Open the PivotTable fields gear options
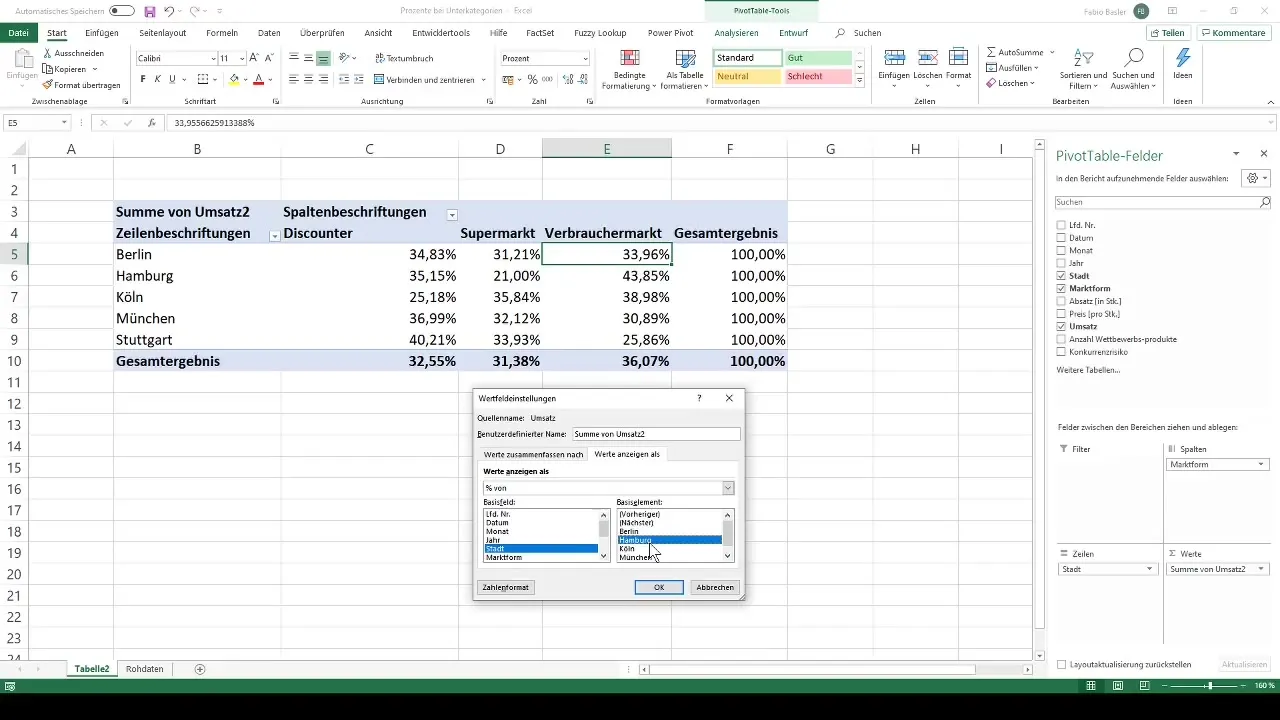Viewport: 1280px width, 720px height. (x=1254, y=178)
